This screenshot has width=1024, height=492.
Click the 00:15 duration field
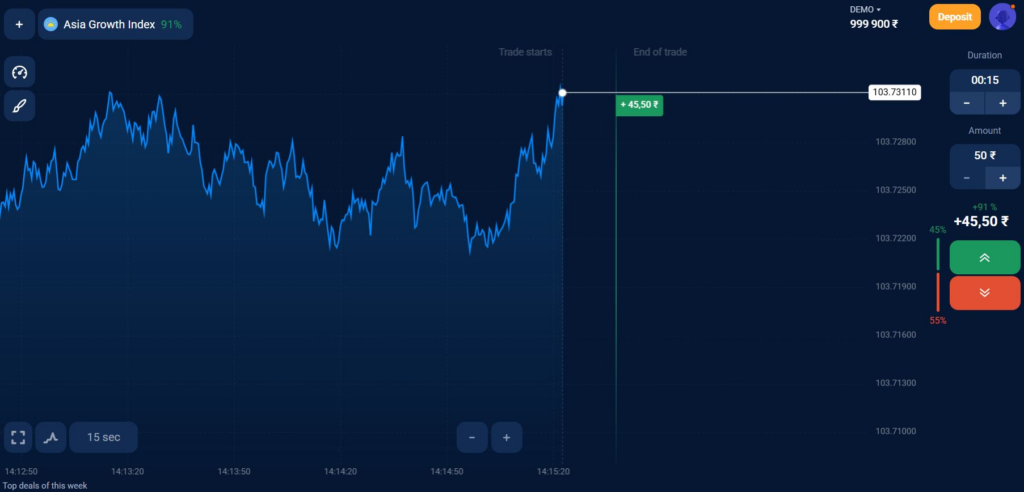click(985, 81)
